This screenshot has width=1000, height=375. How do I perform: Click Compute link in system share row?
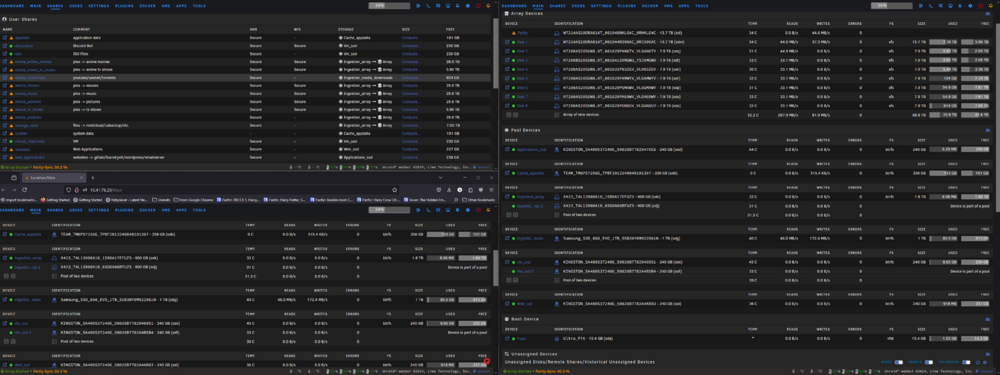(411, 133)
